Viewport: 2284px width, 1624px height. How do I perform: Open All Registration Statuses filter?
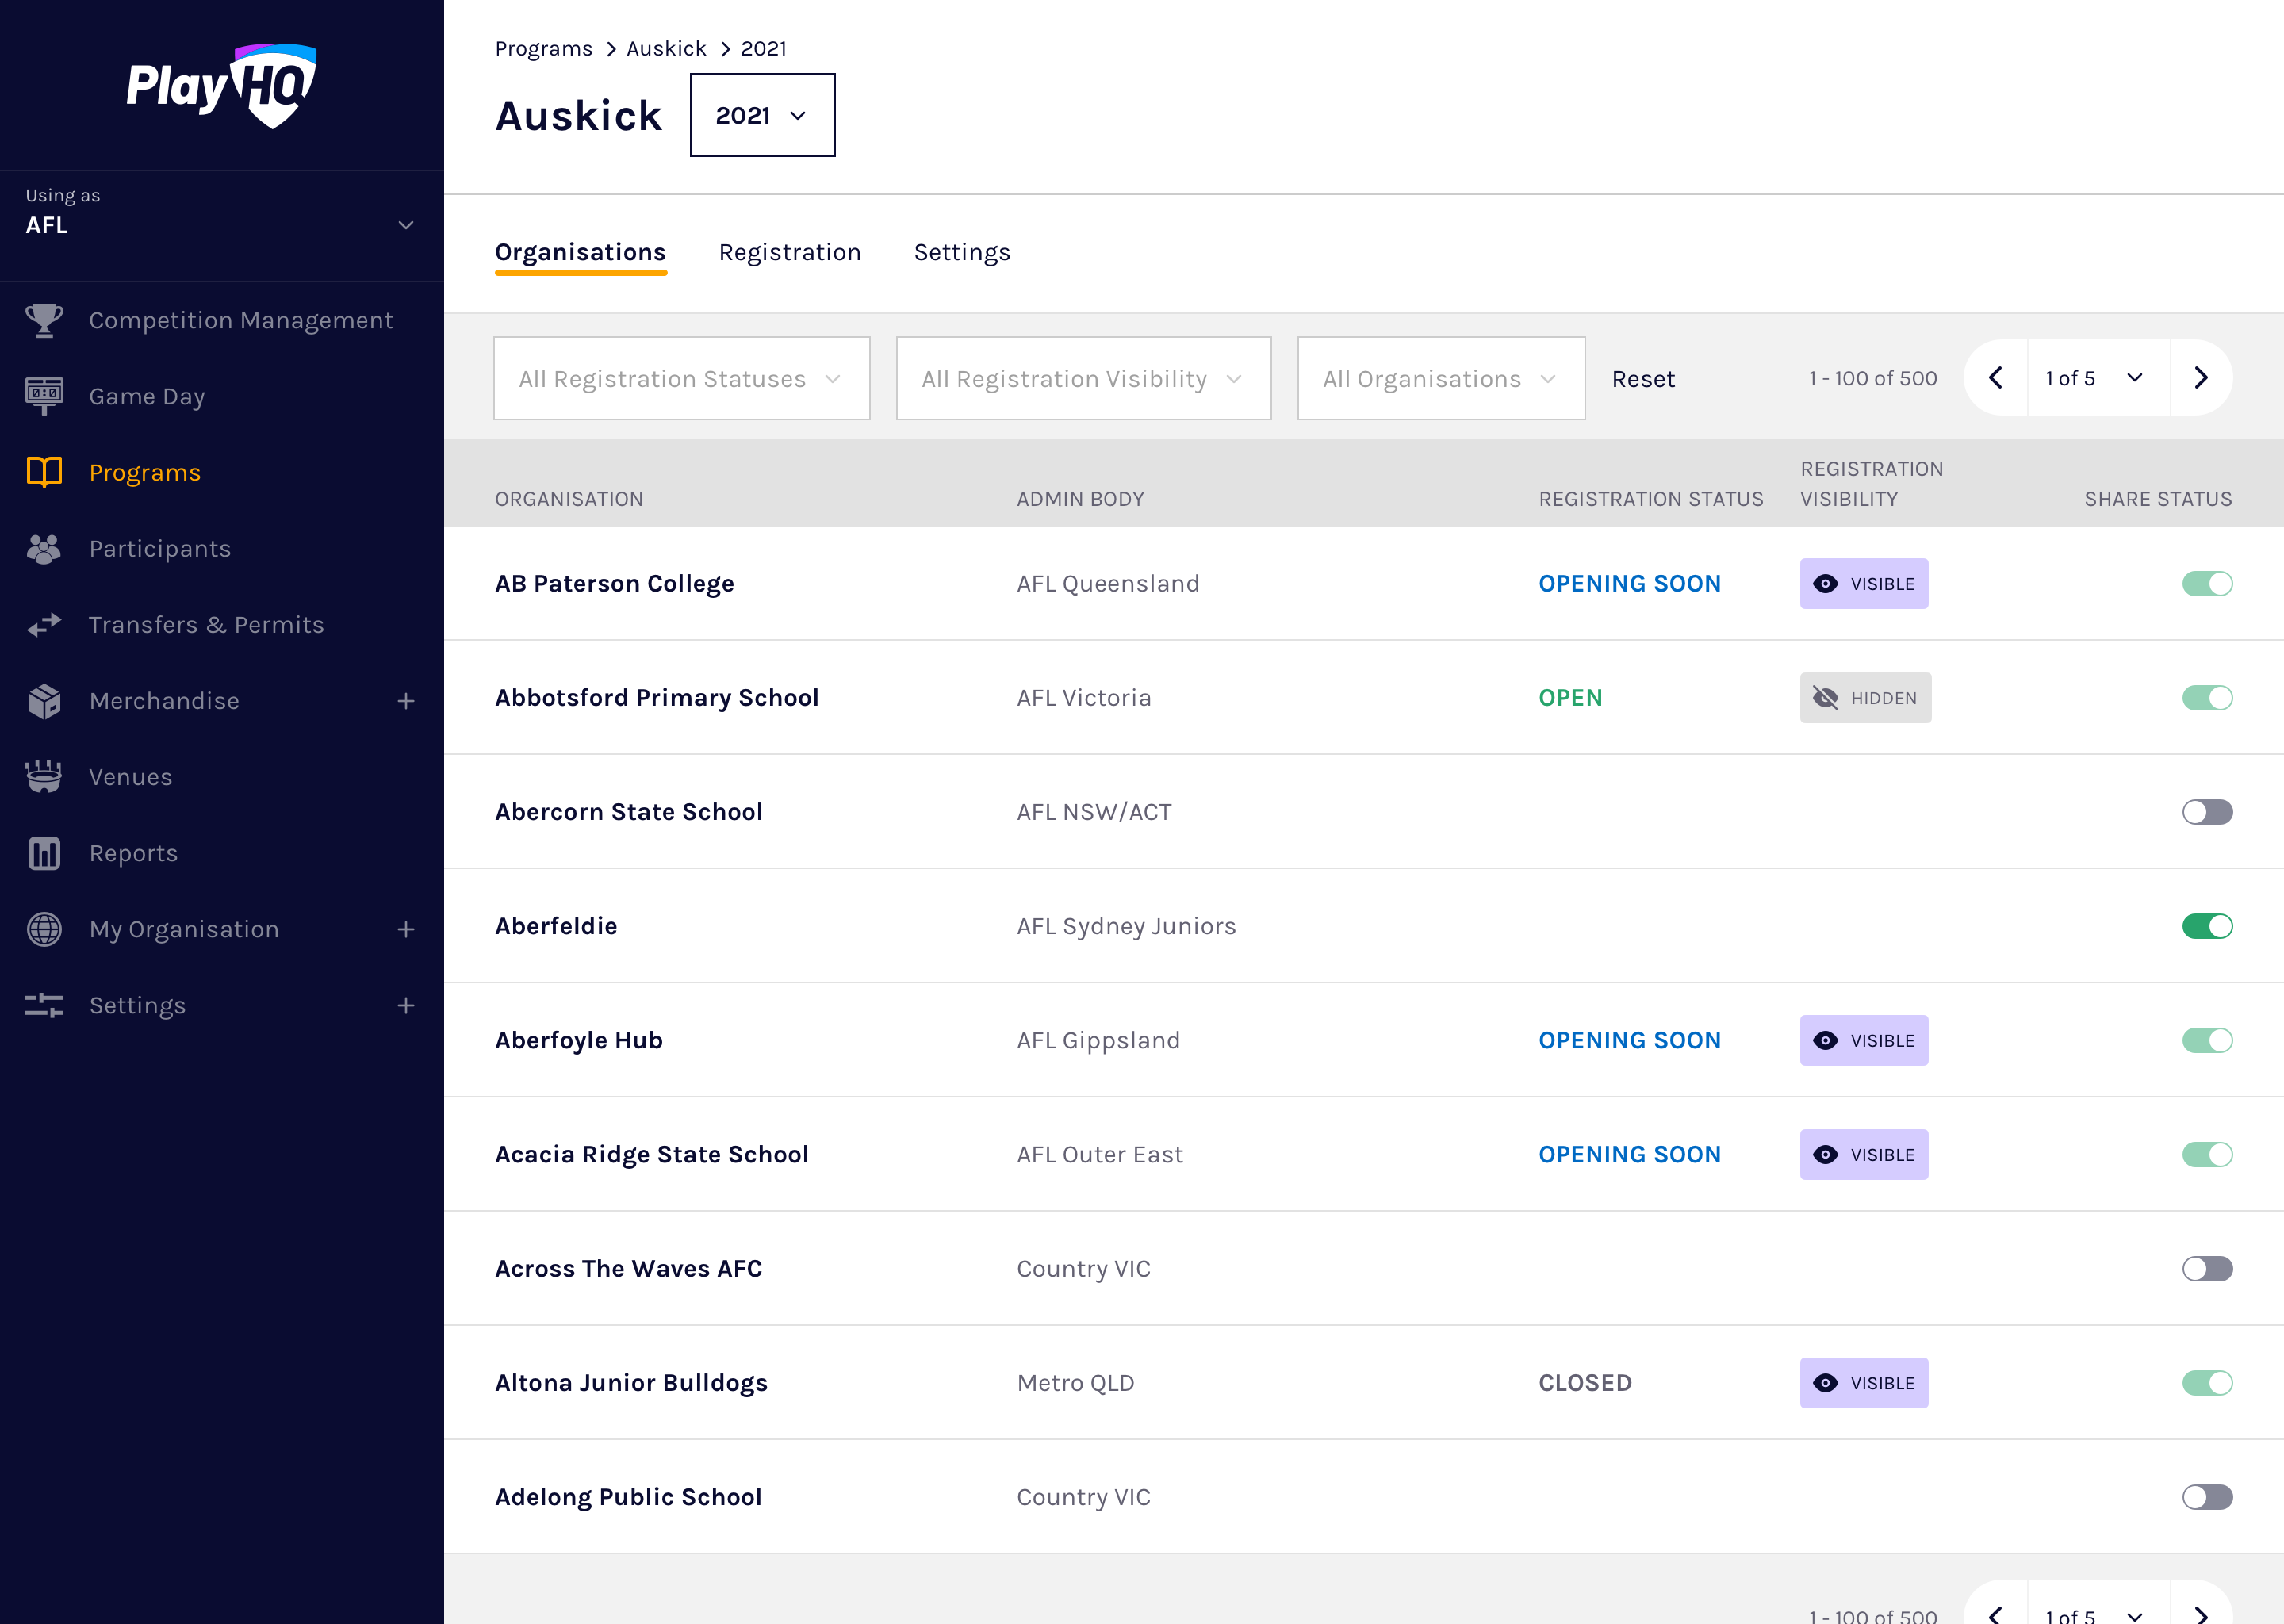681,378
